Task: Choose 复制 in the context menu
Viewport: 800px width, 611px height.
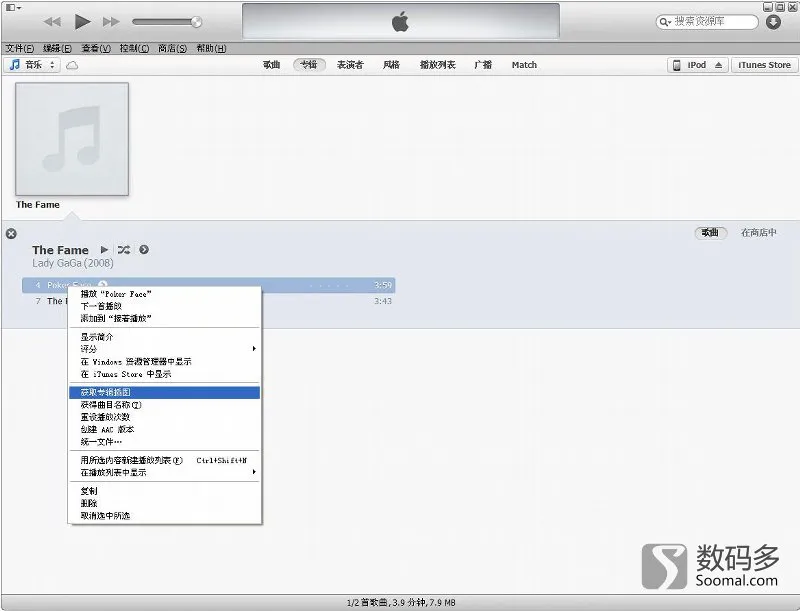Action: coord(164,491)
